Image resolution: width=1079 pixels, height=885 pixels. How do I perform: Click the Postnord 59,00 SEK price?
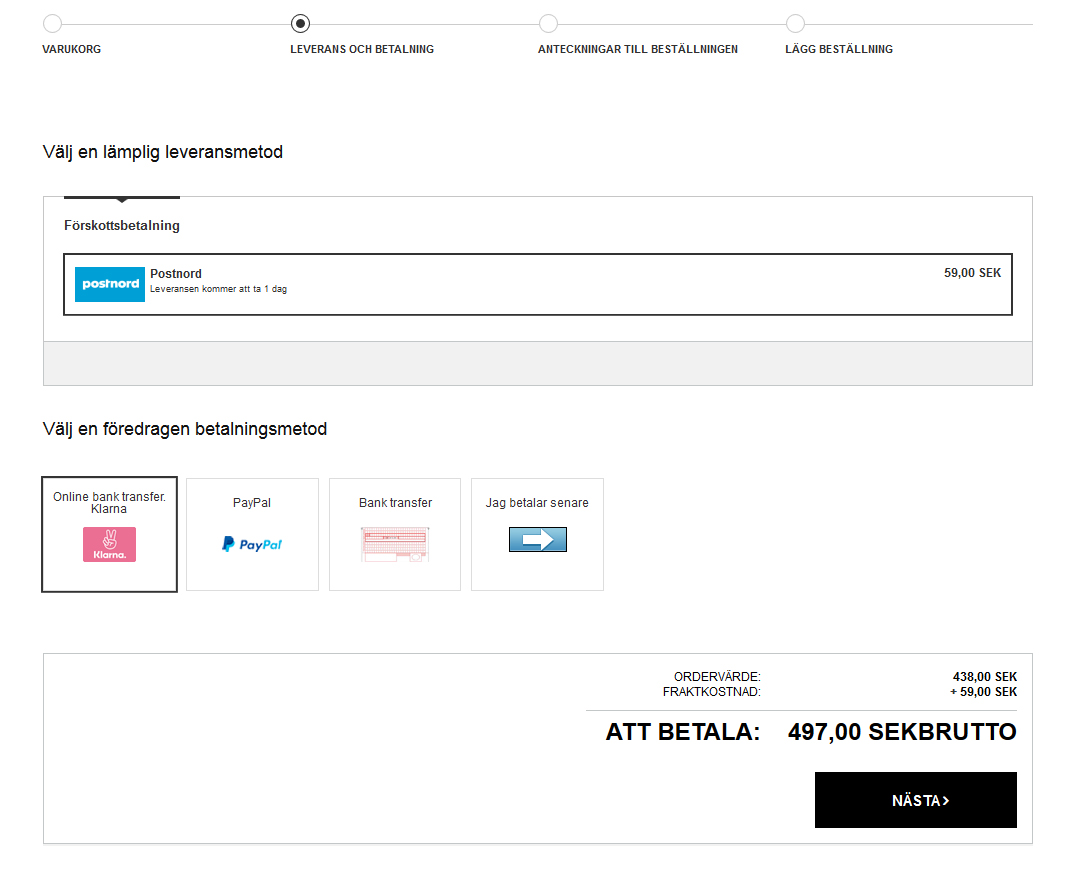point(972,273)
